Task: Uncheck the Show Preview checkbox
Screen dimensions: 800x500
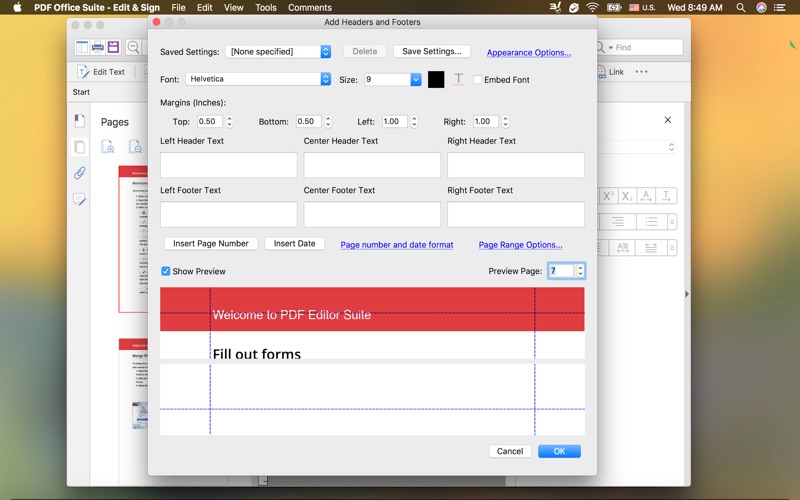Action: (165, 271)
